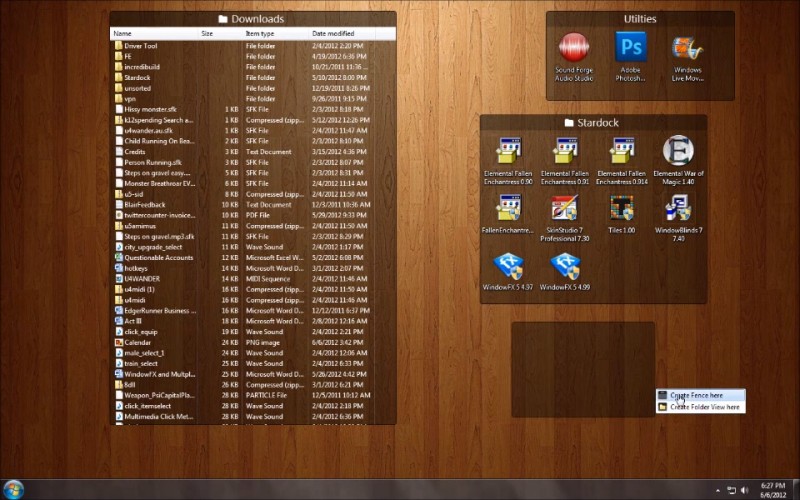
Task: Open Sound Forge Audio Studio shortcut
Action: (573, 57)
